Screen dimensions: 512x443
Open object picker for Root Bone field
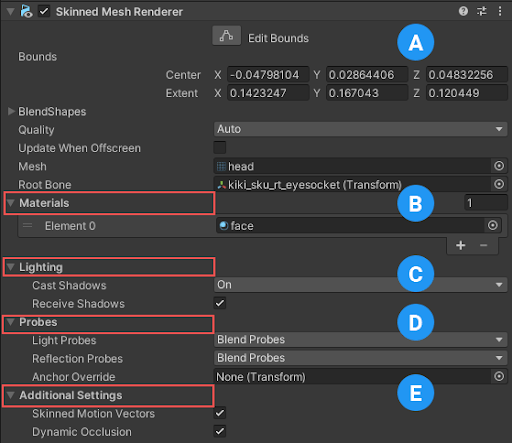[x=499, y=184]
